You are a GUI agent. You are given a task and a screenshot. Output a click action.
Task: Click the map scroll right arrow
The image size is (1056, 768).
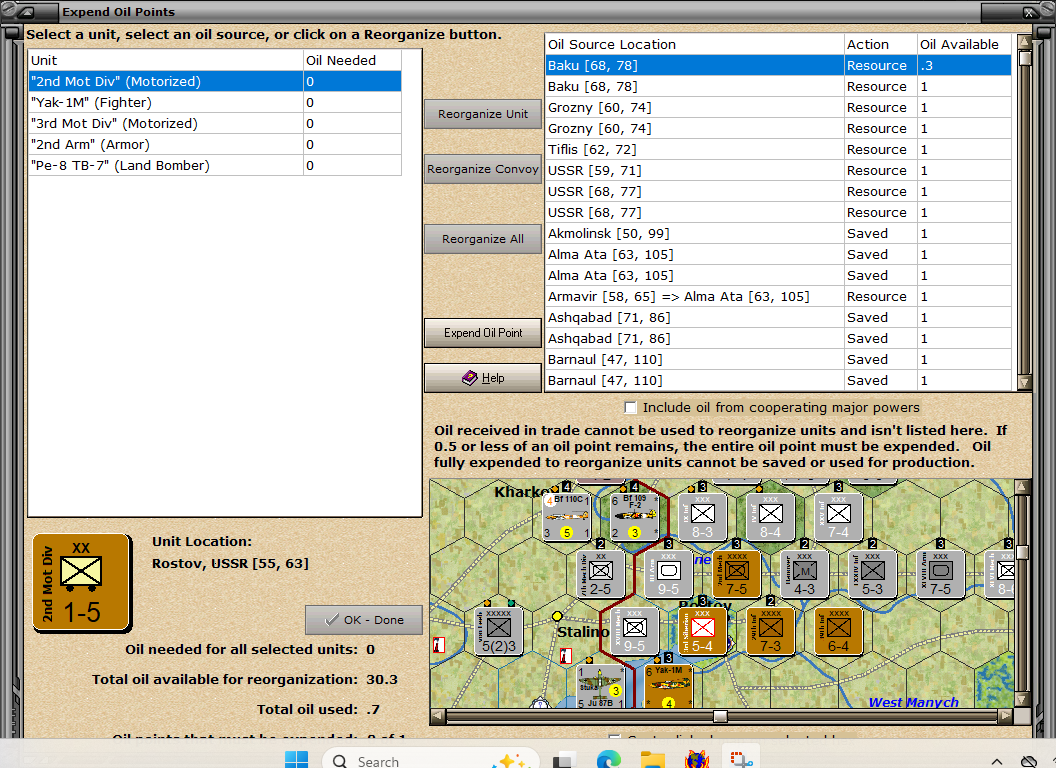(1005, 716)
